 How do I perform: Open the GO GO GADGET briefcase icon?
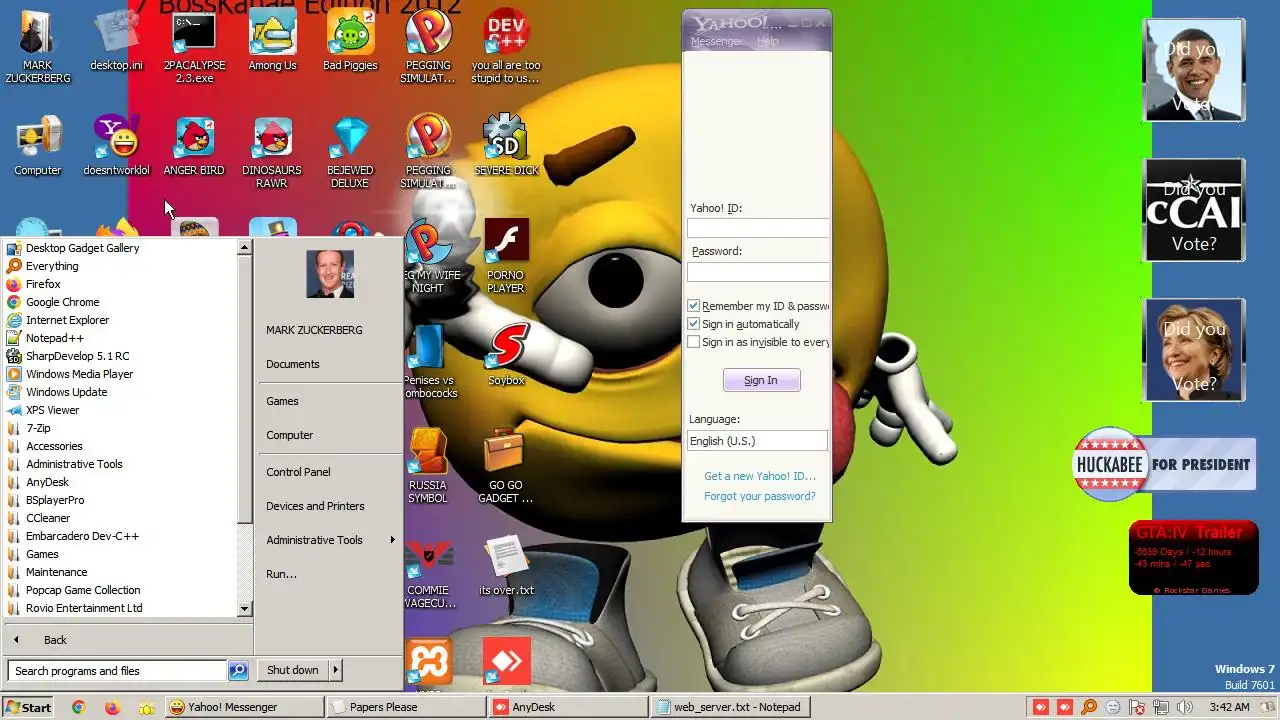tap(505, 467)
